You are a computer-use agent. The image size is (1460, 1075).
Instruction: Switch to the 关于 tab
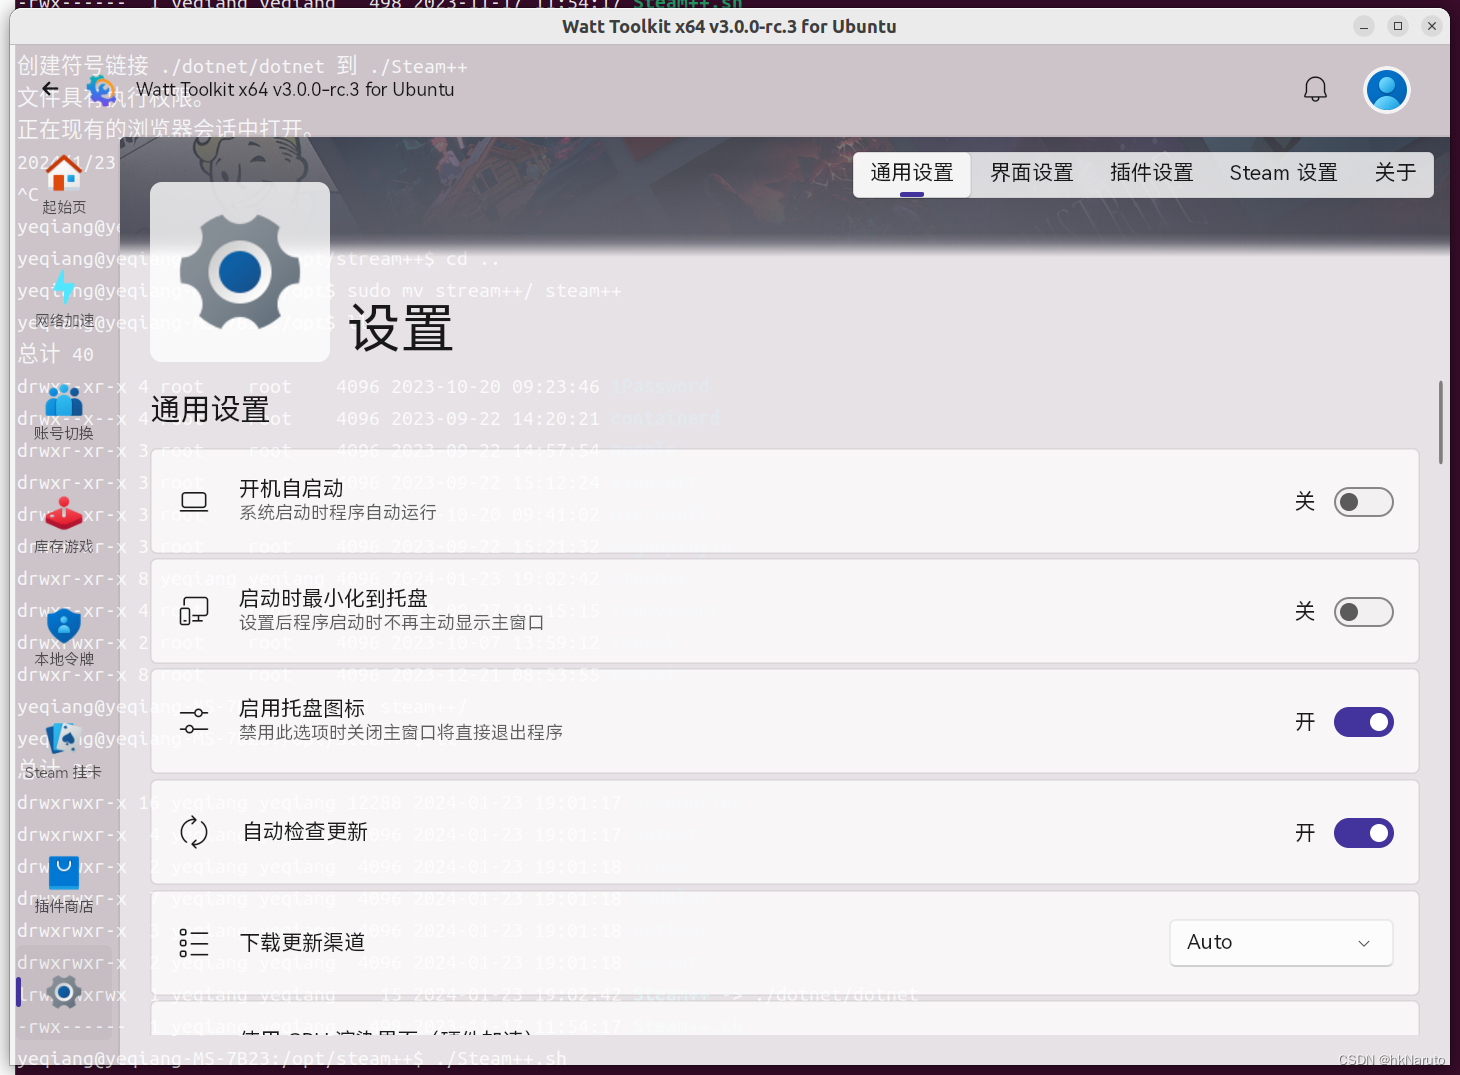click(1395, 174)
